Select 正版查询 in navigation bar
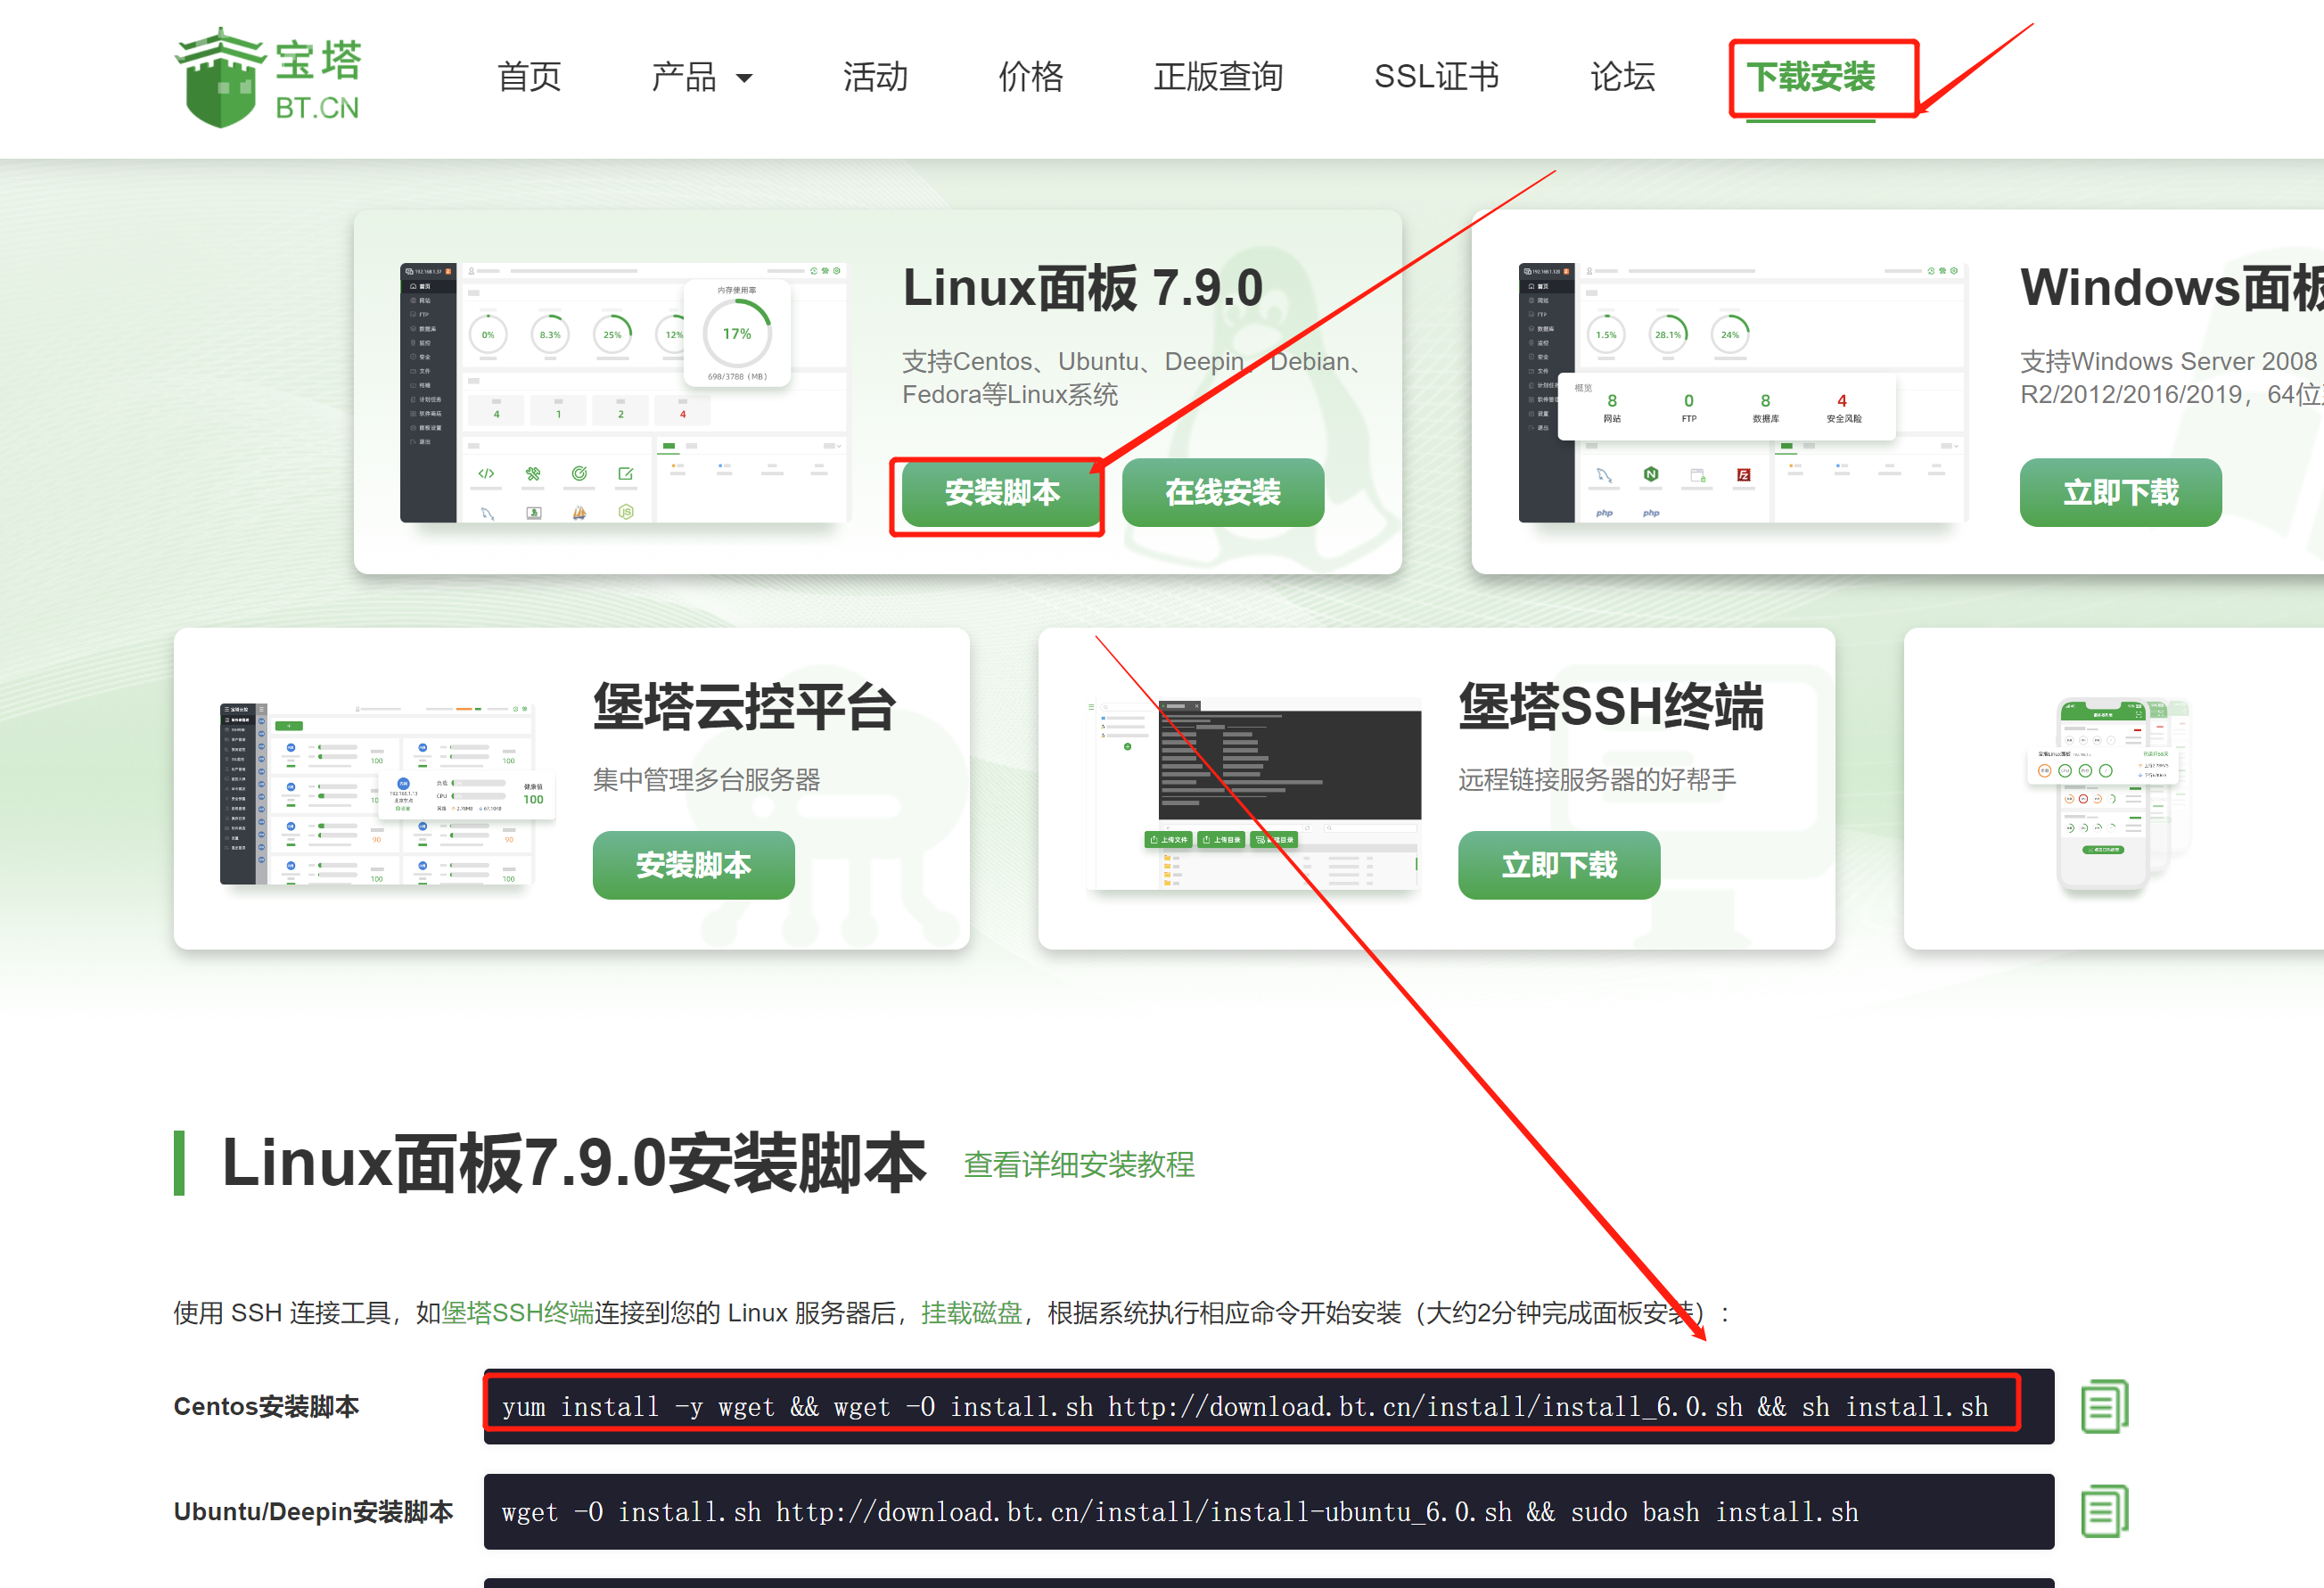The height and width of the screenshot is (1588, 2324). (1218, 77)
